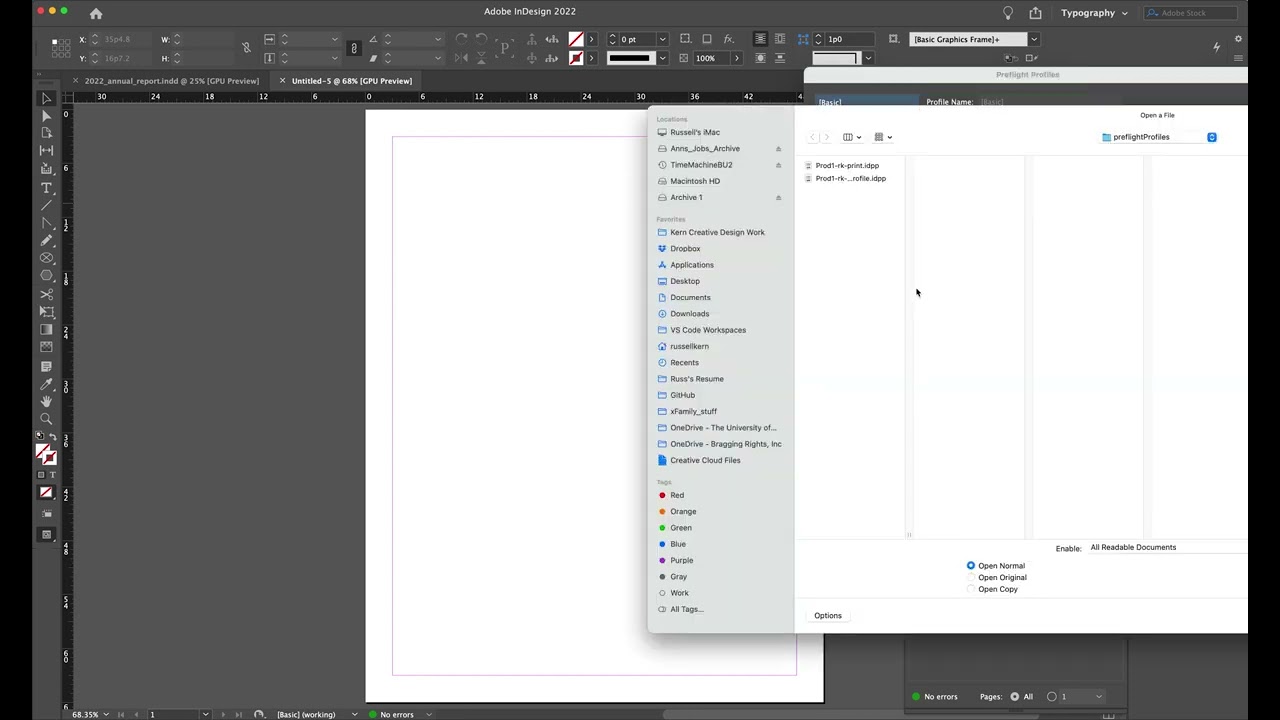Select Open Copy radio button
This screenshot has height=720, width=1280.
pyautogui.click(x=970, y=589)
